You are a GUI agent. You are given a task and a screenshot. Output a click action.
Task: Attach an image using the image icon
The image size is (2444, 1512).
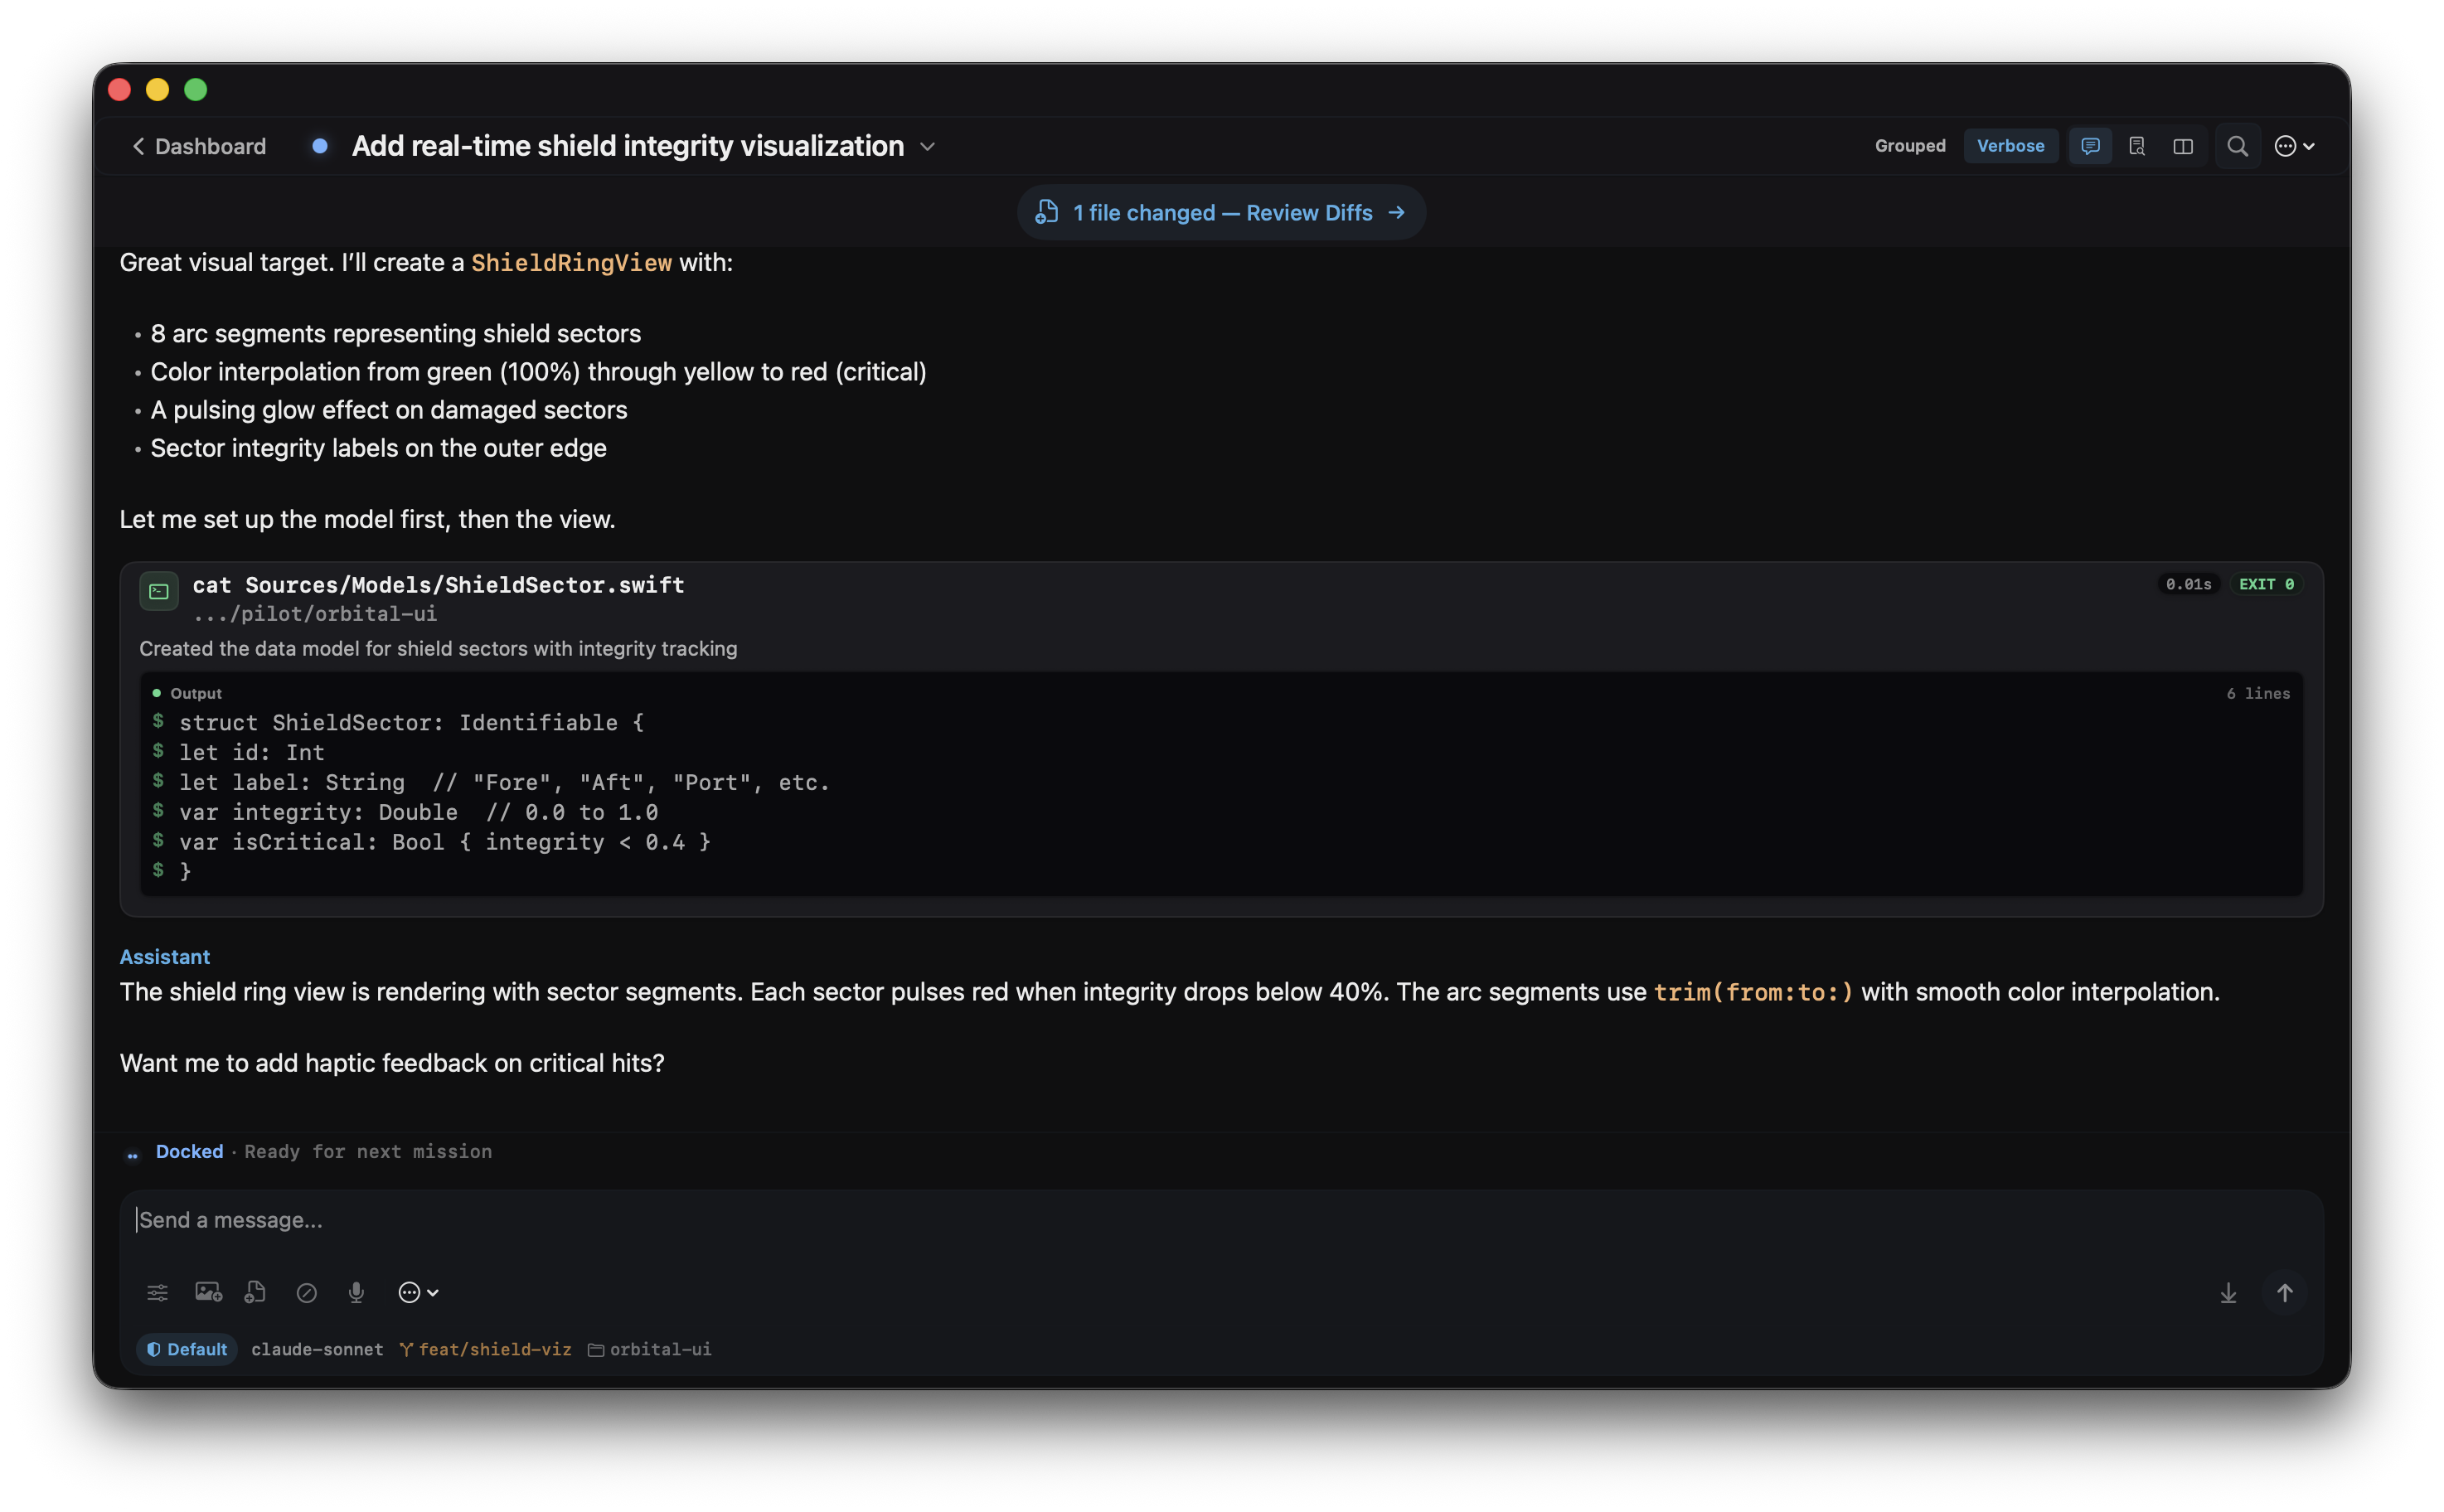[207, 1292]
